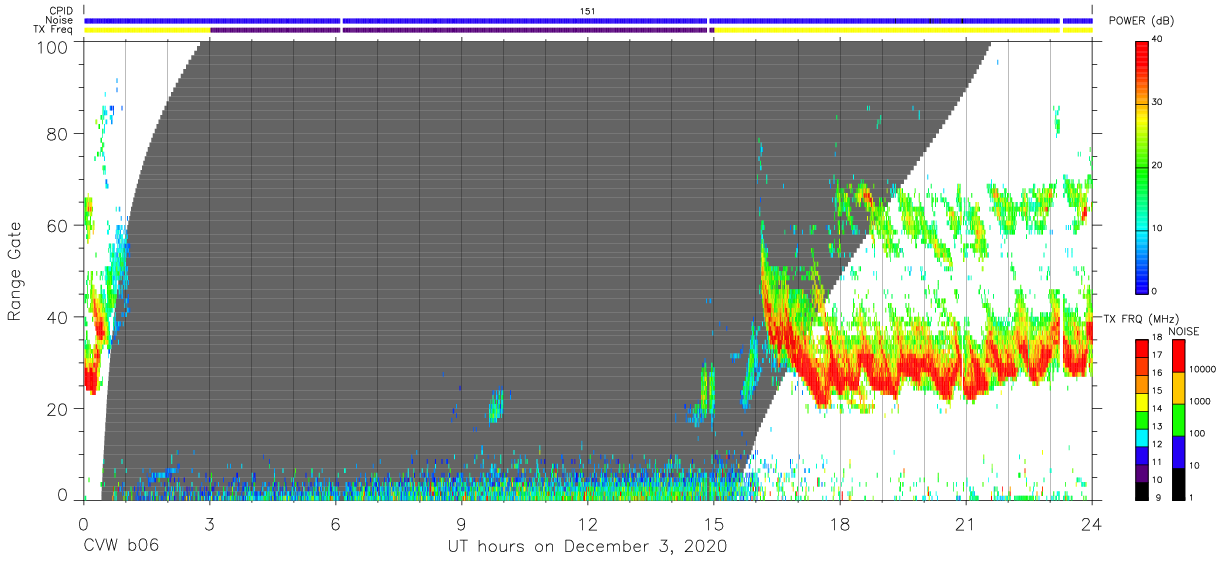Click x-axis tick label '21'

click(x=966, y=523)
